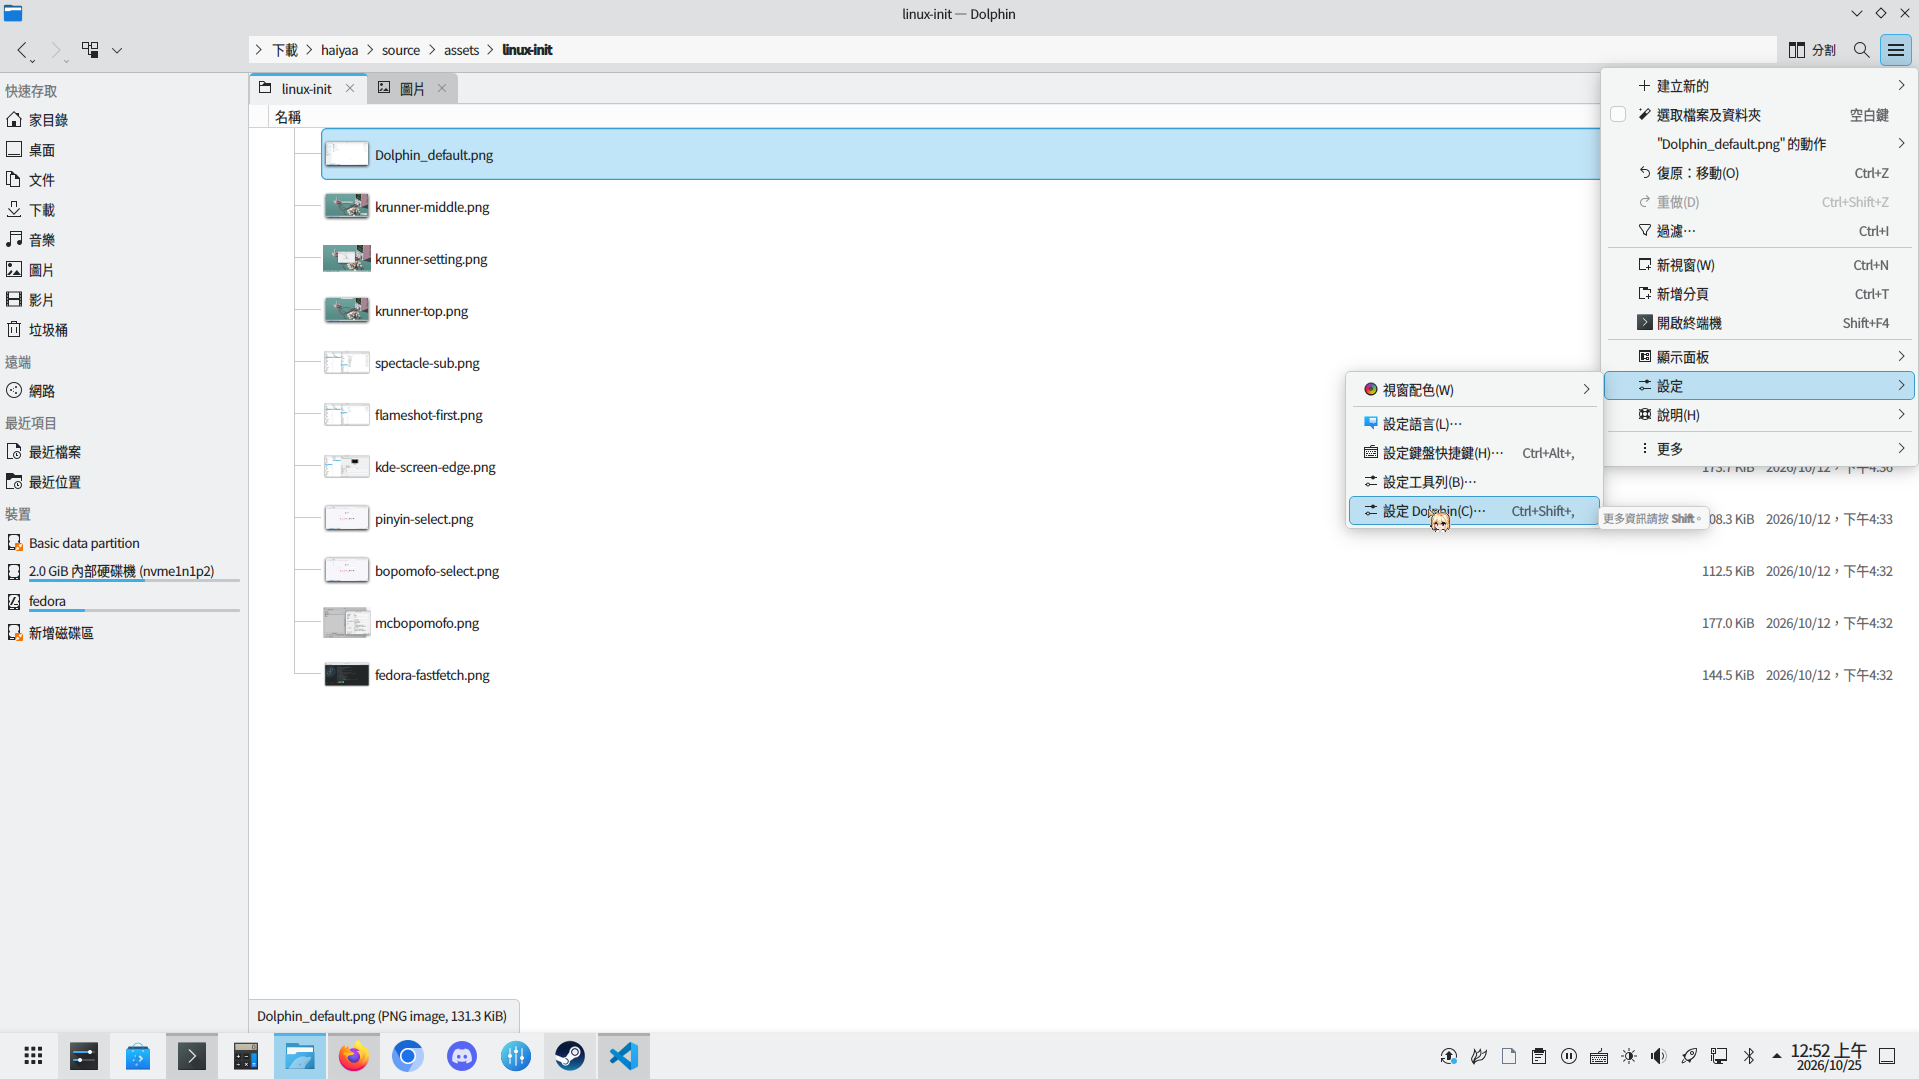Screen dimensions: 1919x1079
Task: Open 新視窗 from the menu
Action: (1759, 265)
